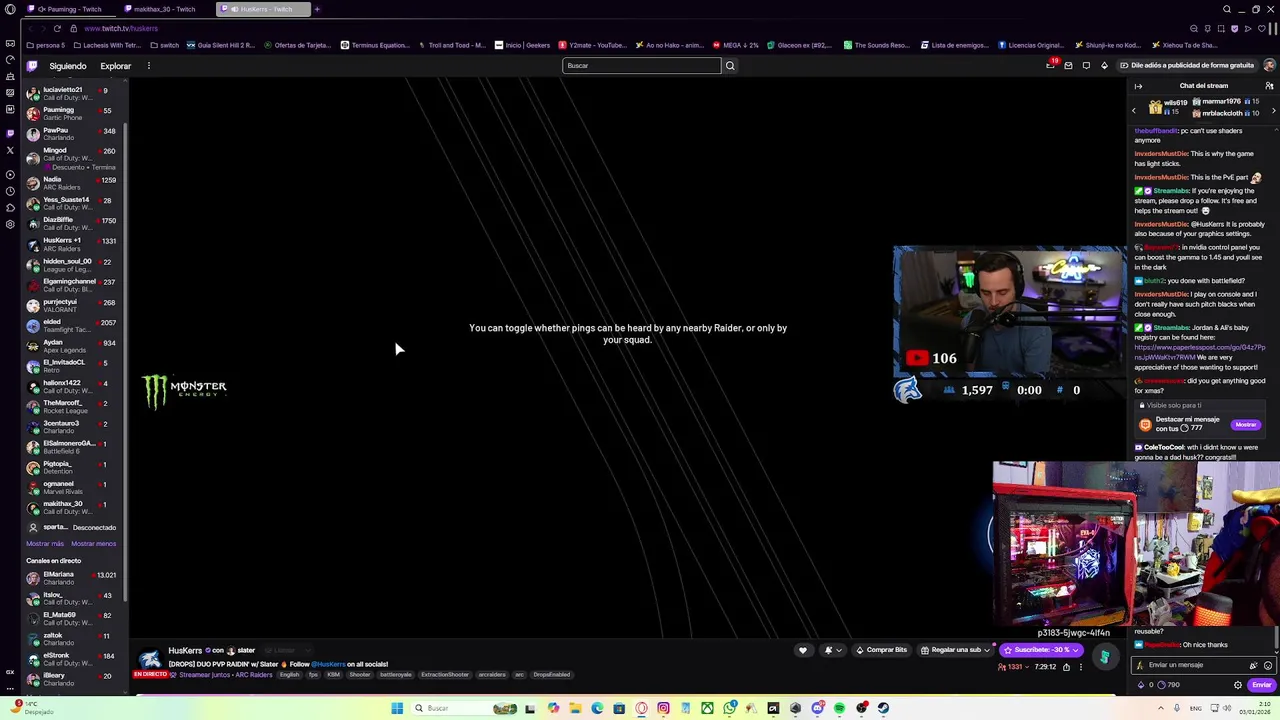
Task: Click the Twitch search input field
Action: click(641, 66)
